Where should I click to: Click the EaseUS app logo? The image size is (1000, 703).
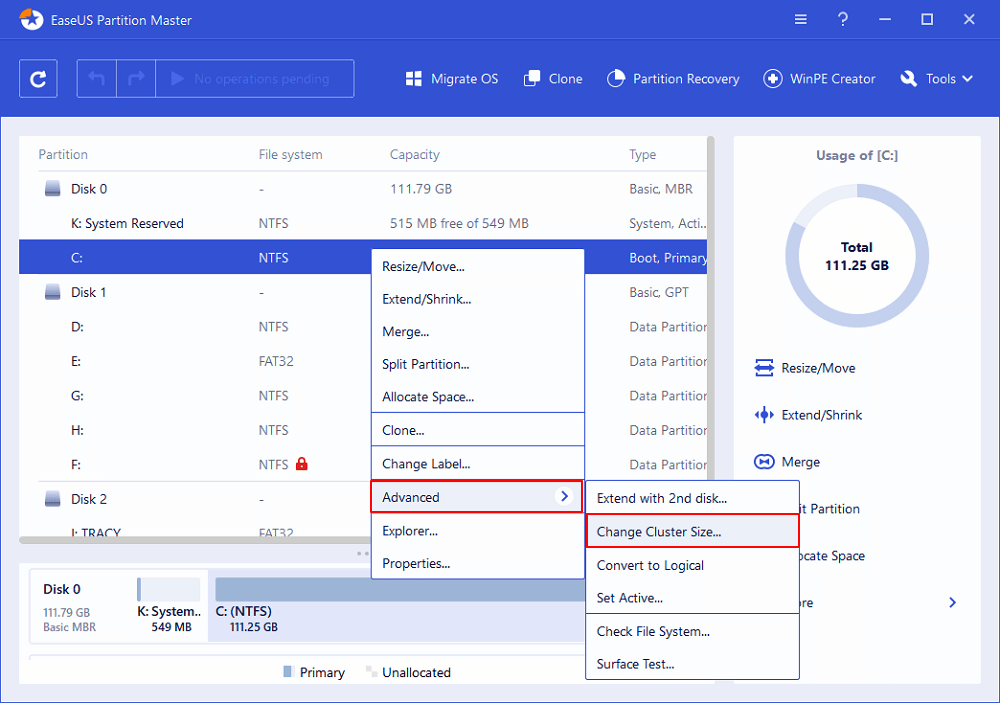pyautogui.click(x=31, y=20)
